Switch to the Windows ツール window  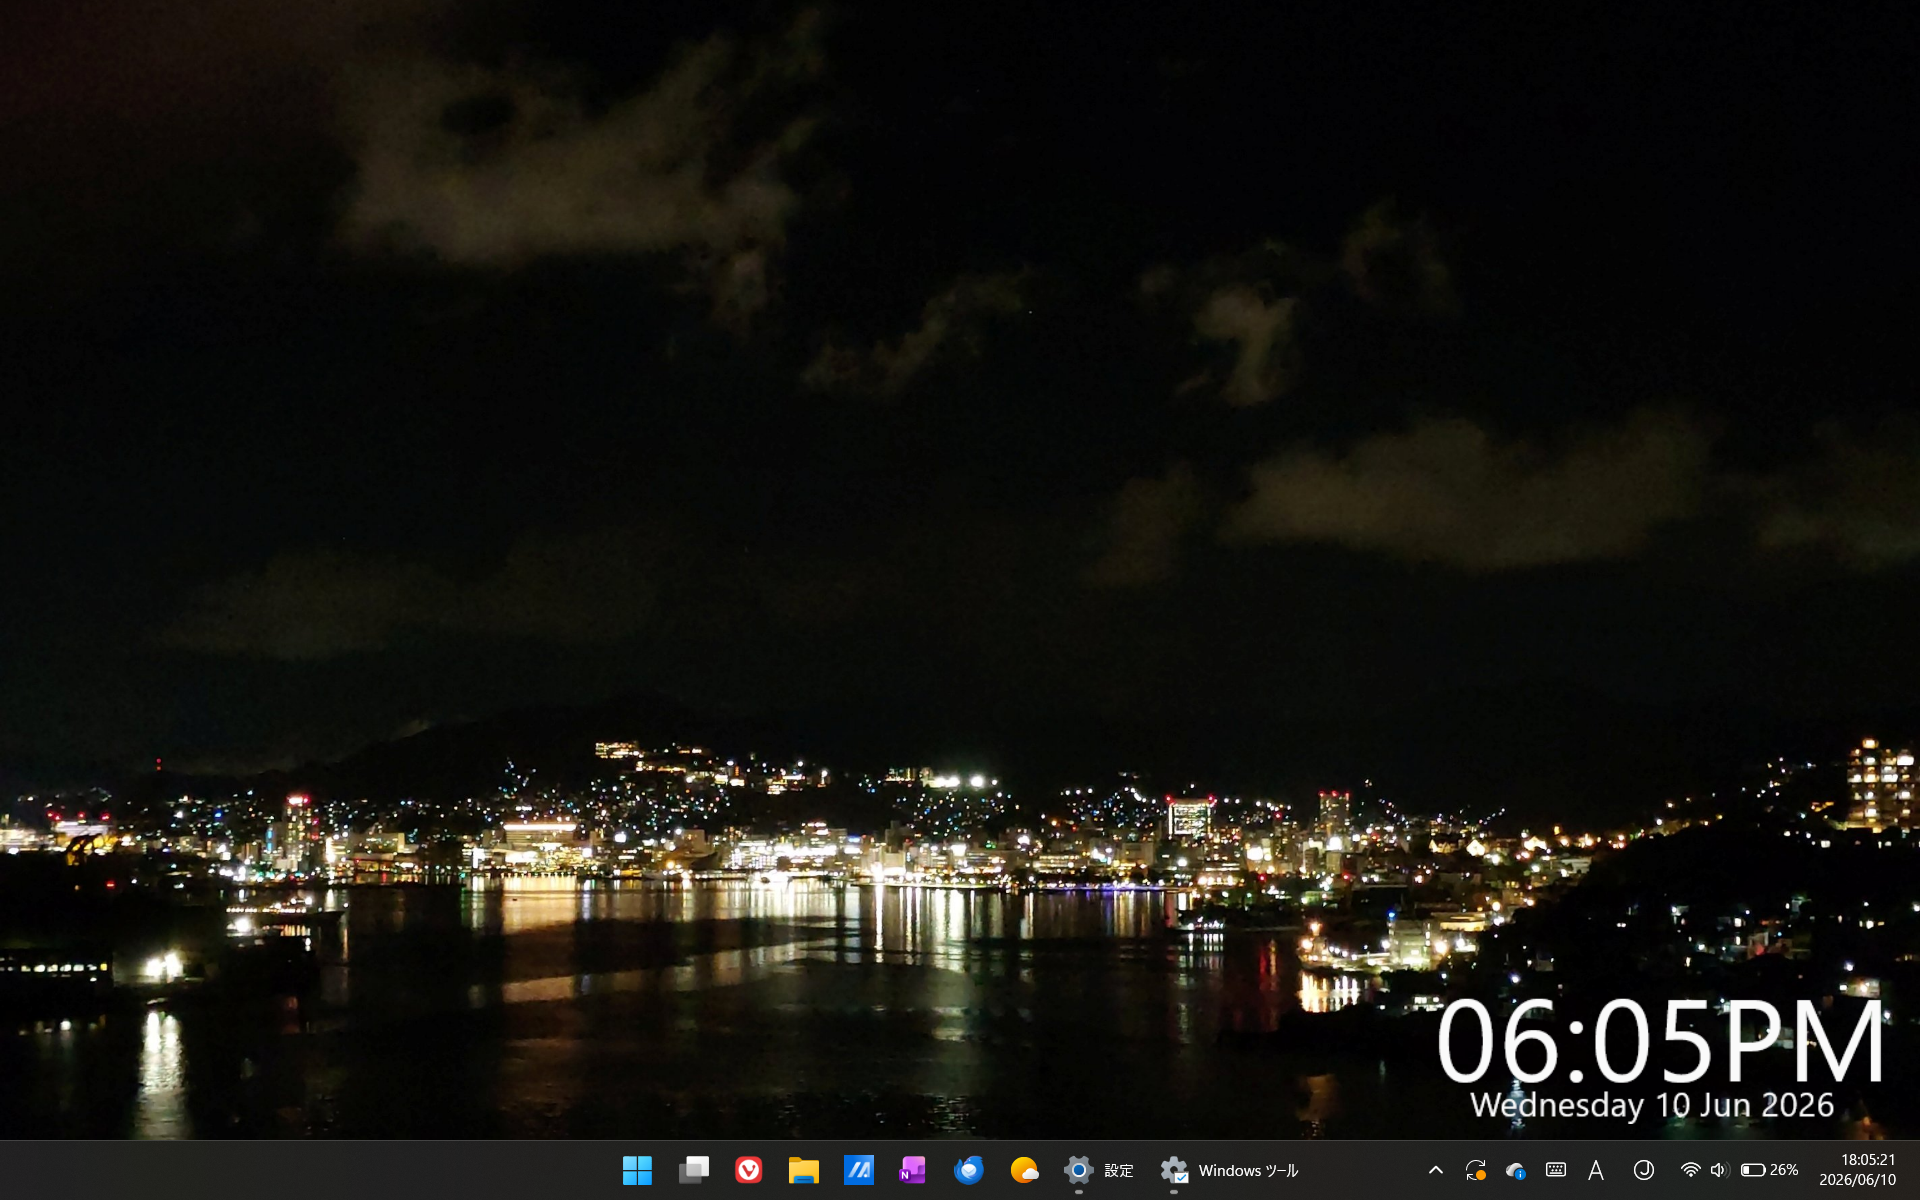coord(1229,1170)
